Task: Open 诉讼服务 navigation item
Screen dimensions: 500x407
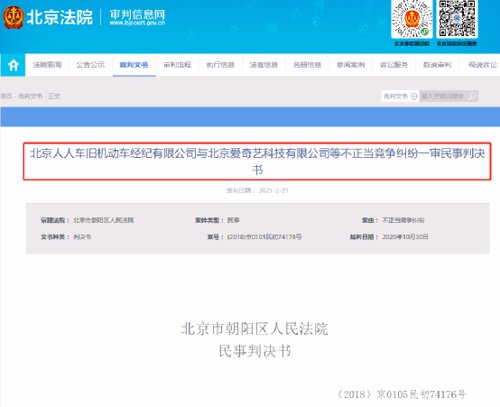Action: tap(394, 65)
